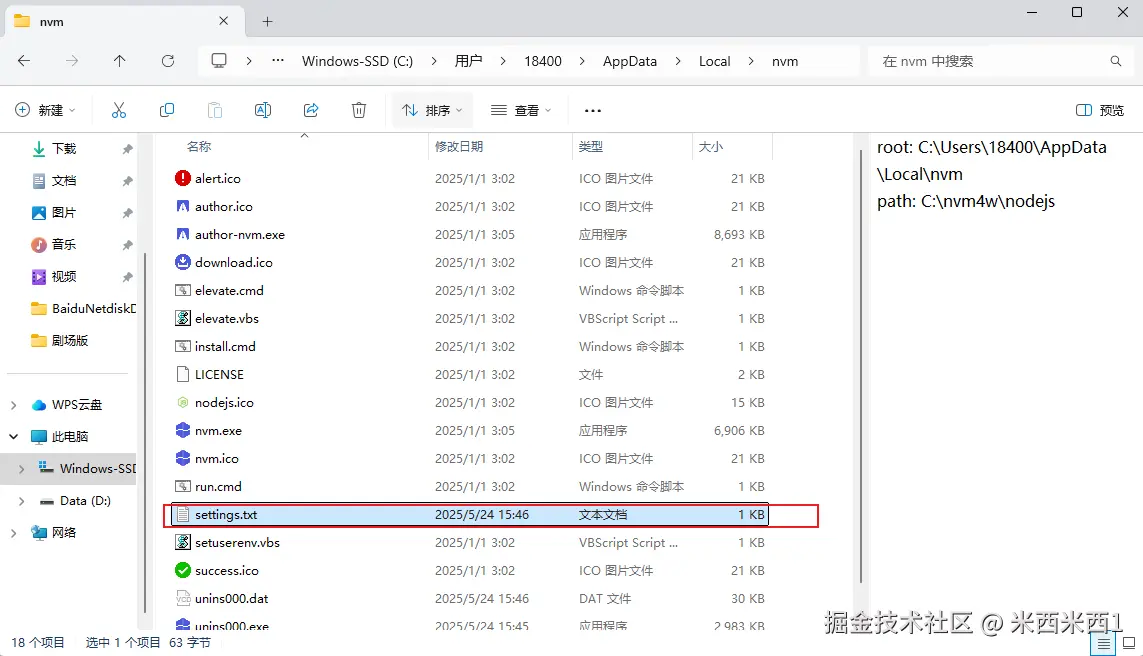The image size is (1143, 656).
Task: Click the Paste clipboard icon
Action: click(215, 110)
